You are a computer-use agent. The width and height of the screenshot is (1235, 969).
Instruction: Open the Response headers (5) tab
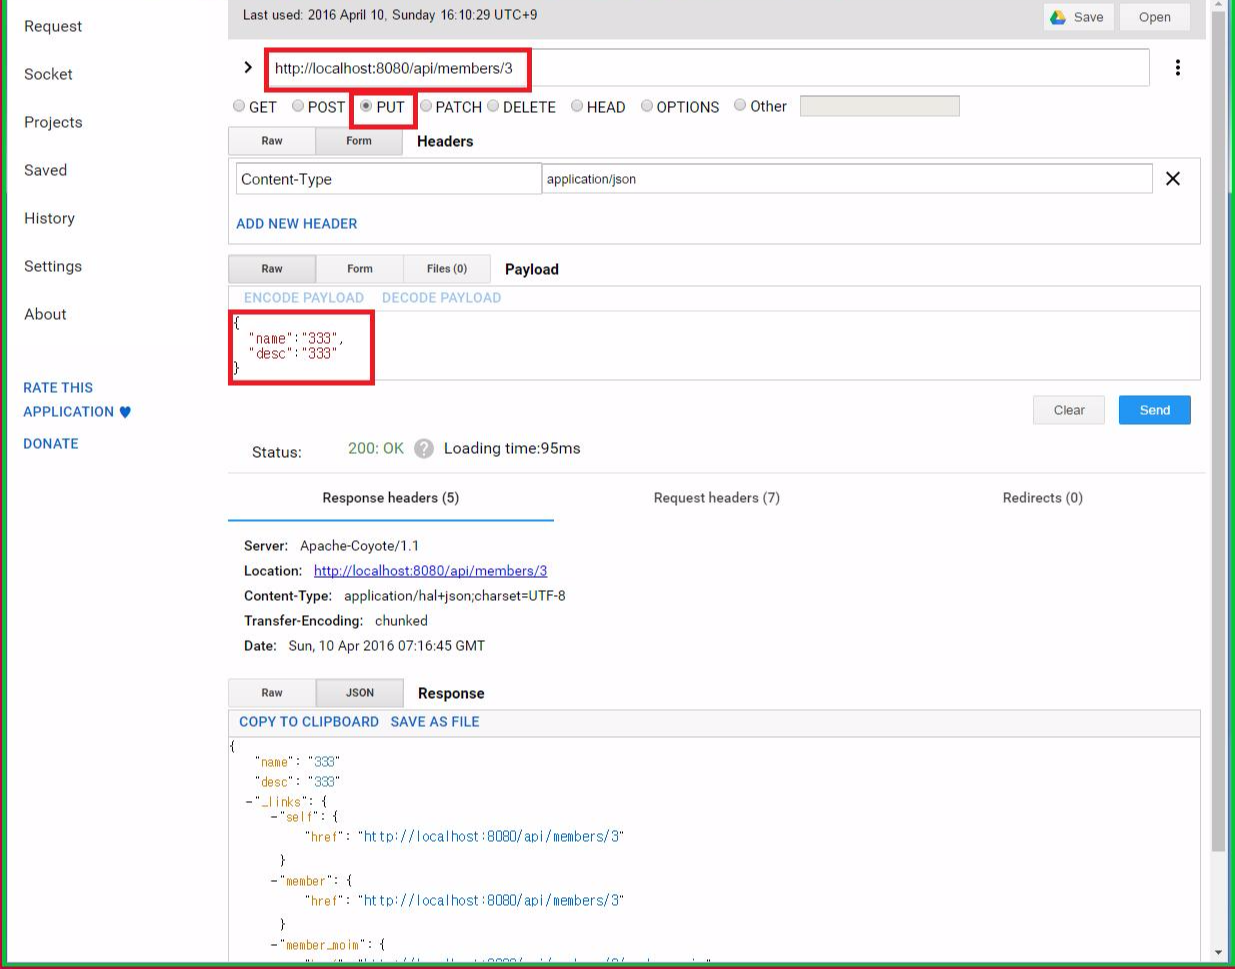tap(391, 498)
